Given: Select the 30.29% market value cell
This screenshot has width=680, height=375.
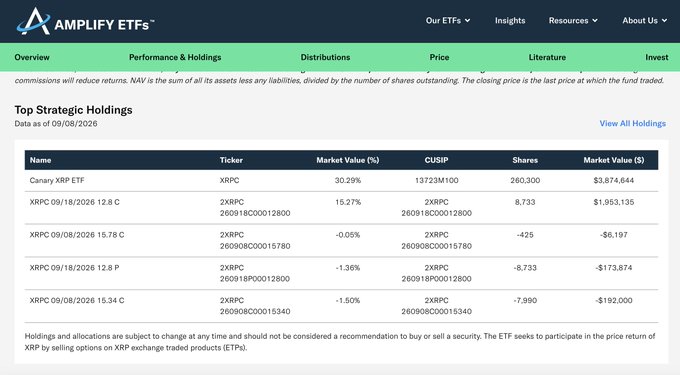Looking at the screenshot, I should tap(348, 180).
